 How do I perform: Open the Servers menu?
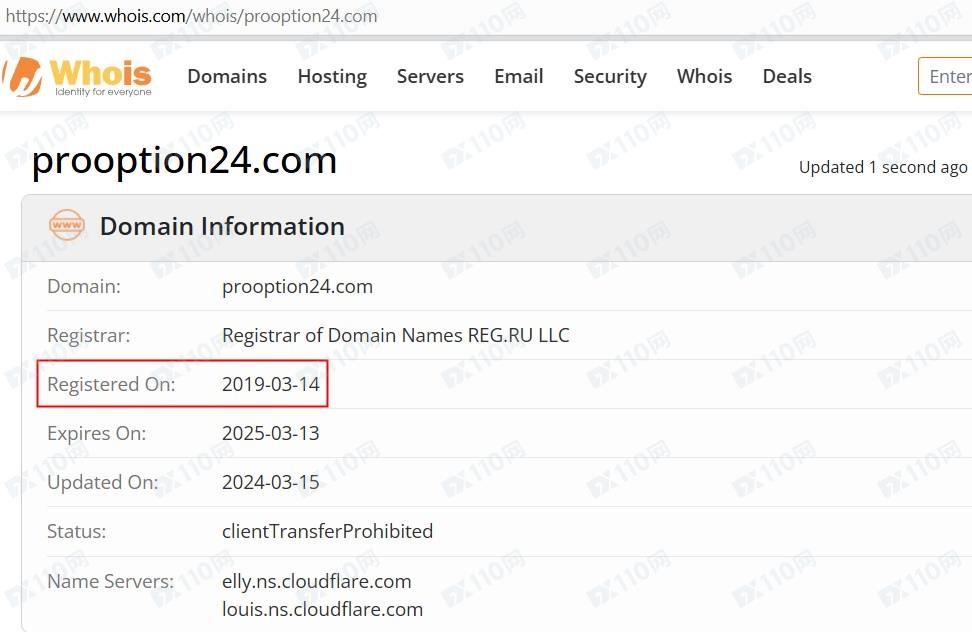click(x=430, y=77)
